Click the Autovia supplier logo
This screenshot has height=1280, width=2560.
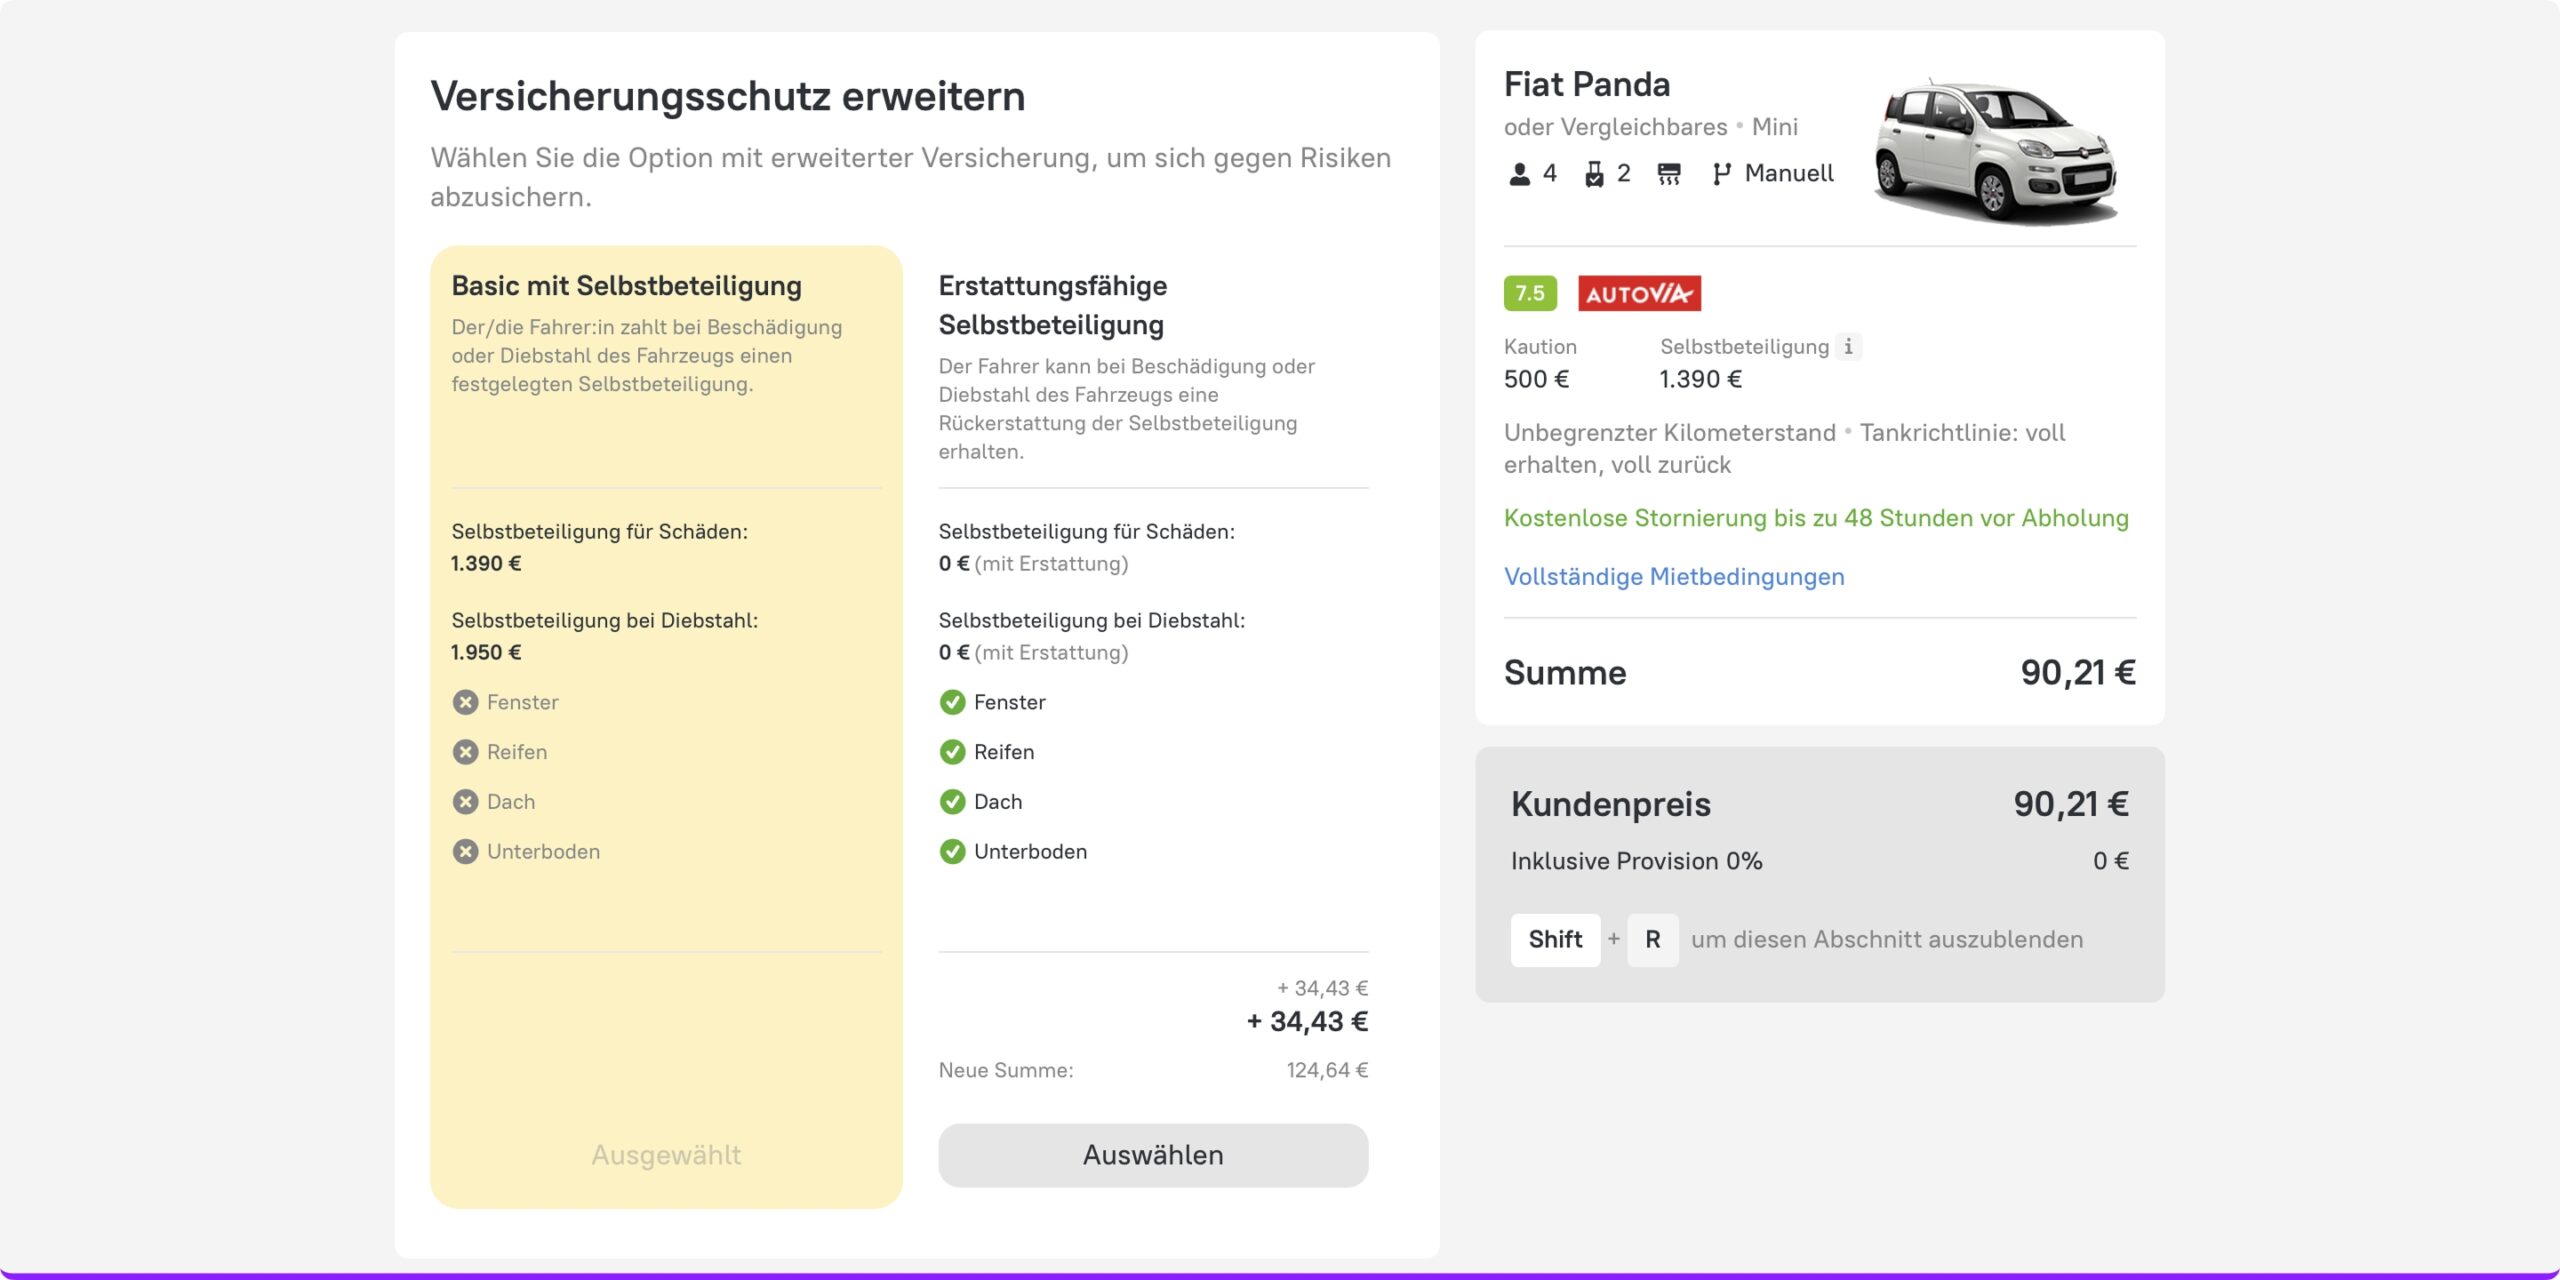(x=1639, y=293)
